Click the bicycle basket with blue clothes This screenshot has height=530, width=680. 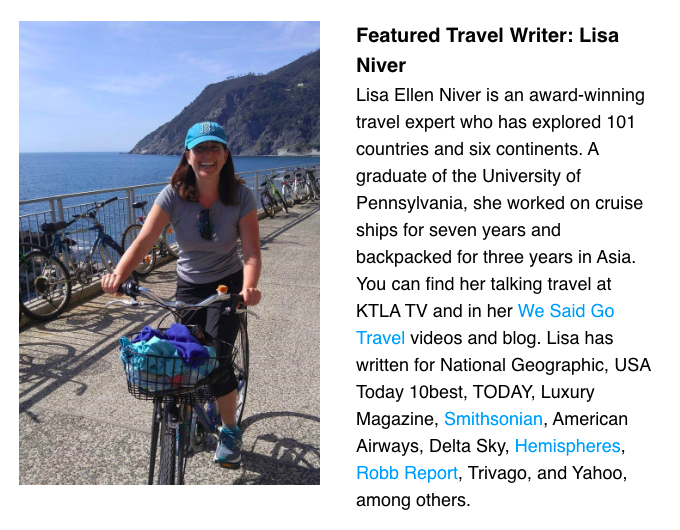pyautogui.click(x=177, y=363)
